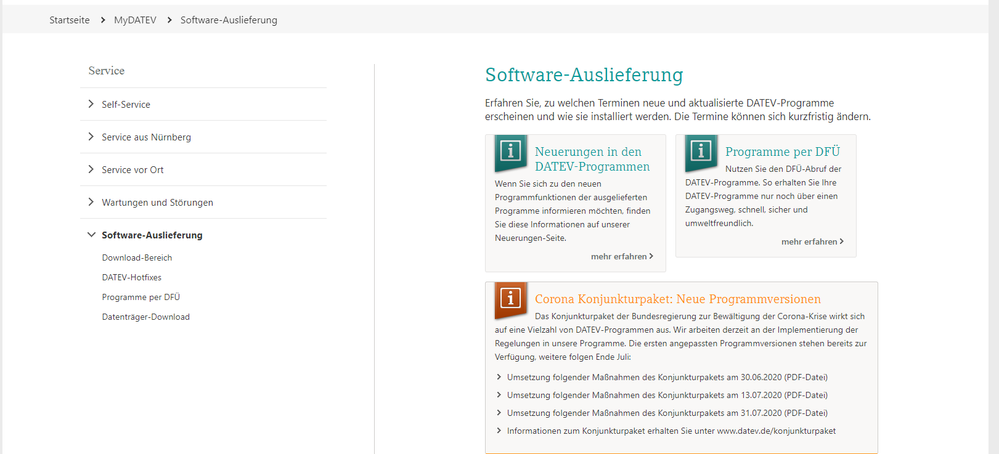
Task: Click the Neuerungen in den DATEV-Programmen heading
Action: pyautogui.click(x=592, y=159)
